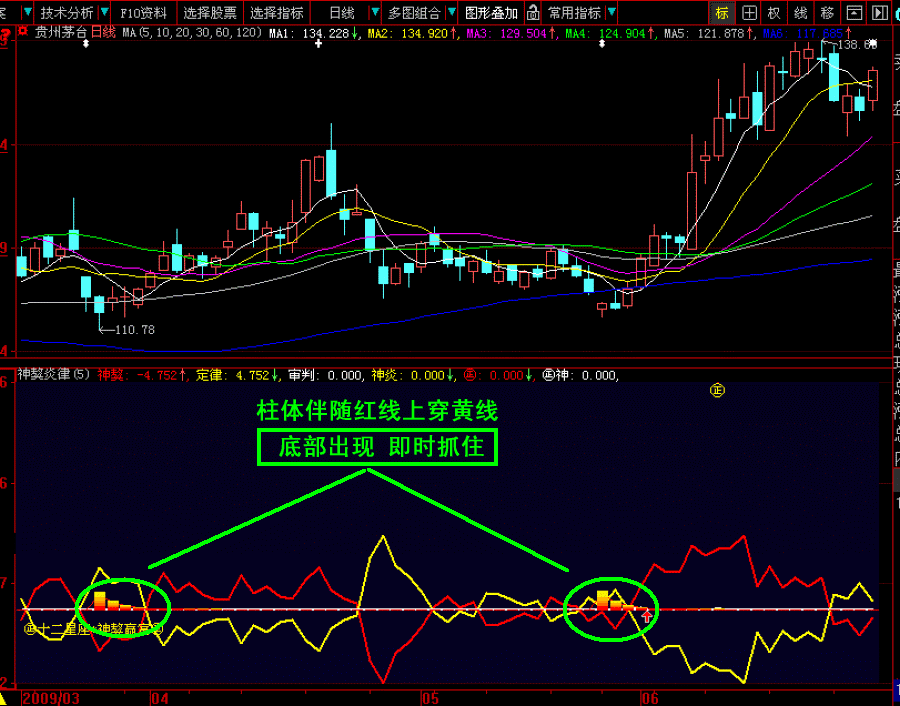The width and height of the screenshot is (900, 706).
Task: Toggle the yellow 标 toolbar button
Action: (x=722, y=13)
